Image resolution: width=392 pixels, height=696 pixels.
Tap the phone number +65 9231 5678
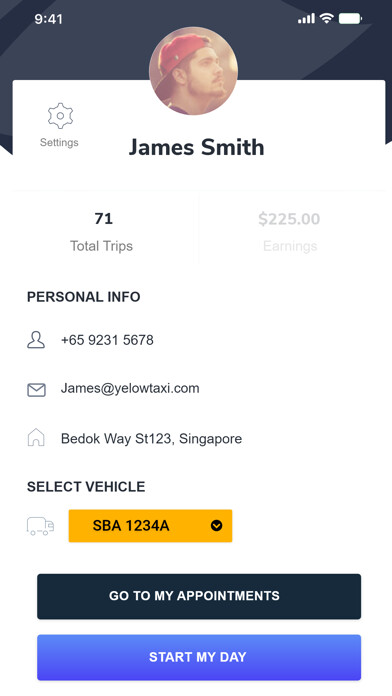pyautogui.click(x=107, y=340)
